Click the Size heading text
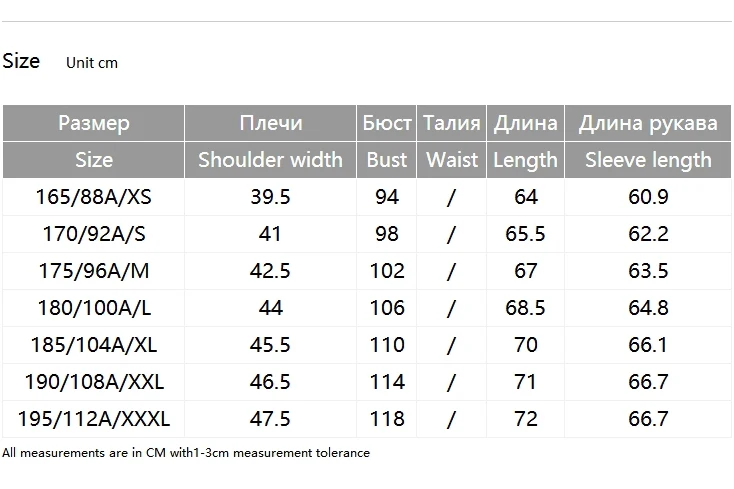Viewport: 734px width, 489px height. click(21, 61)
